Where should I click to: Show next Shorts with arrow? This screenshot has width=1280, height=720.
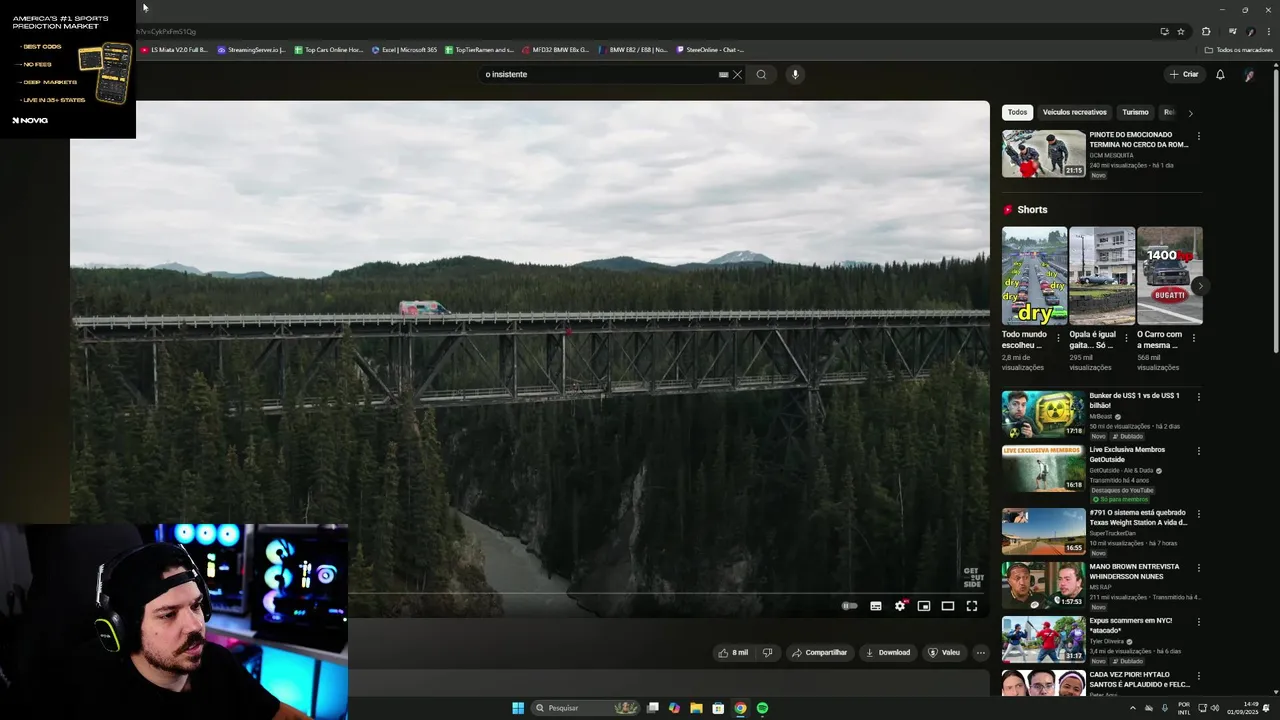click(1200, 286)
